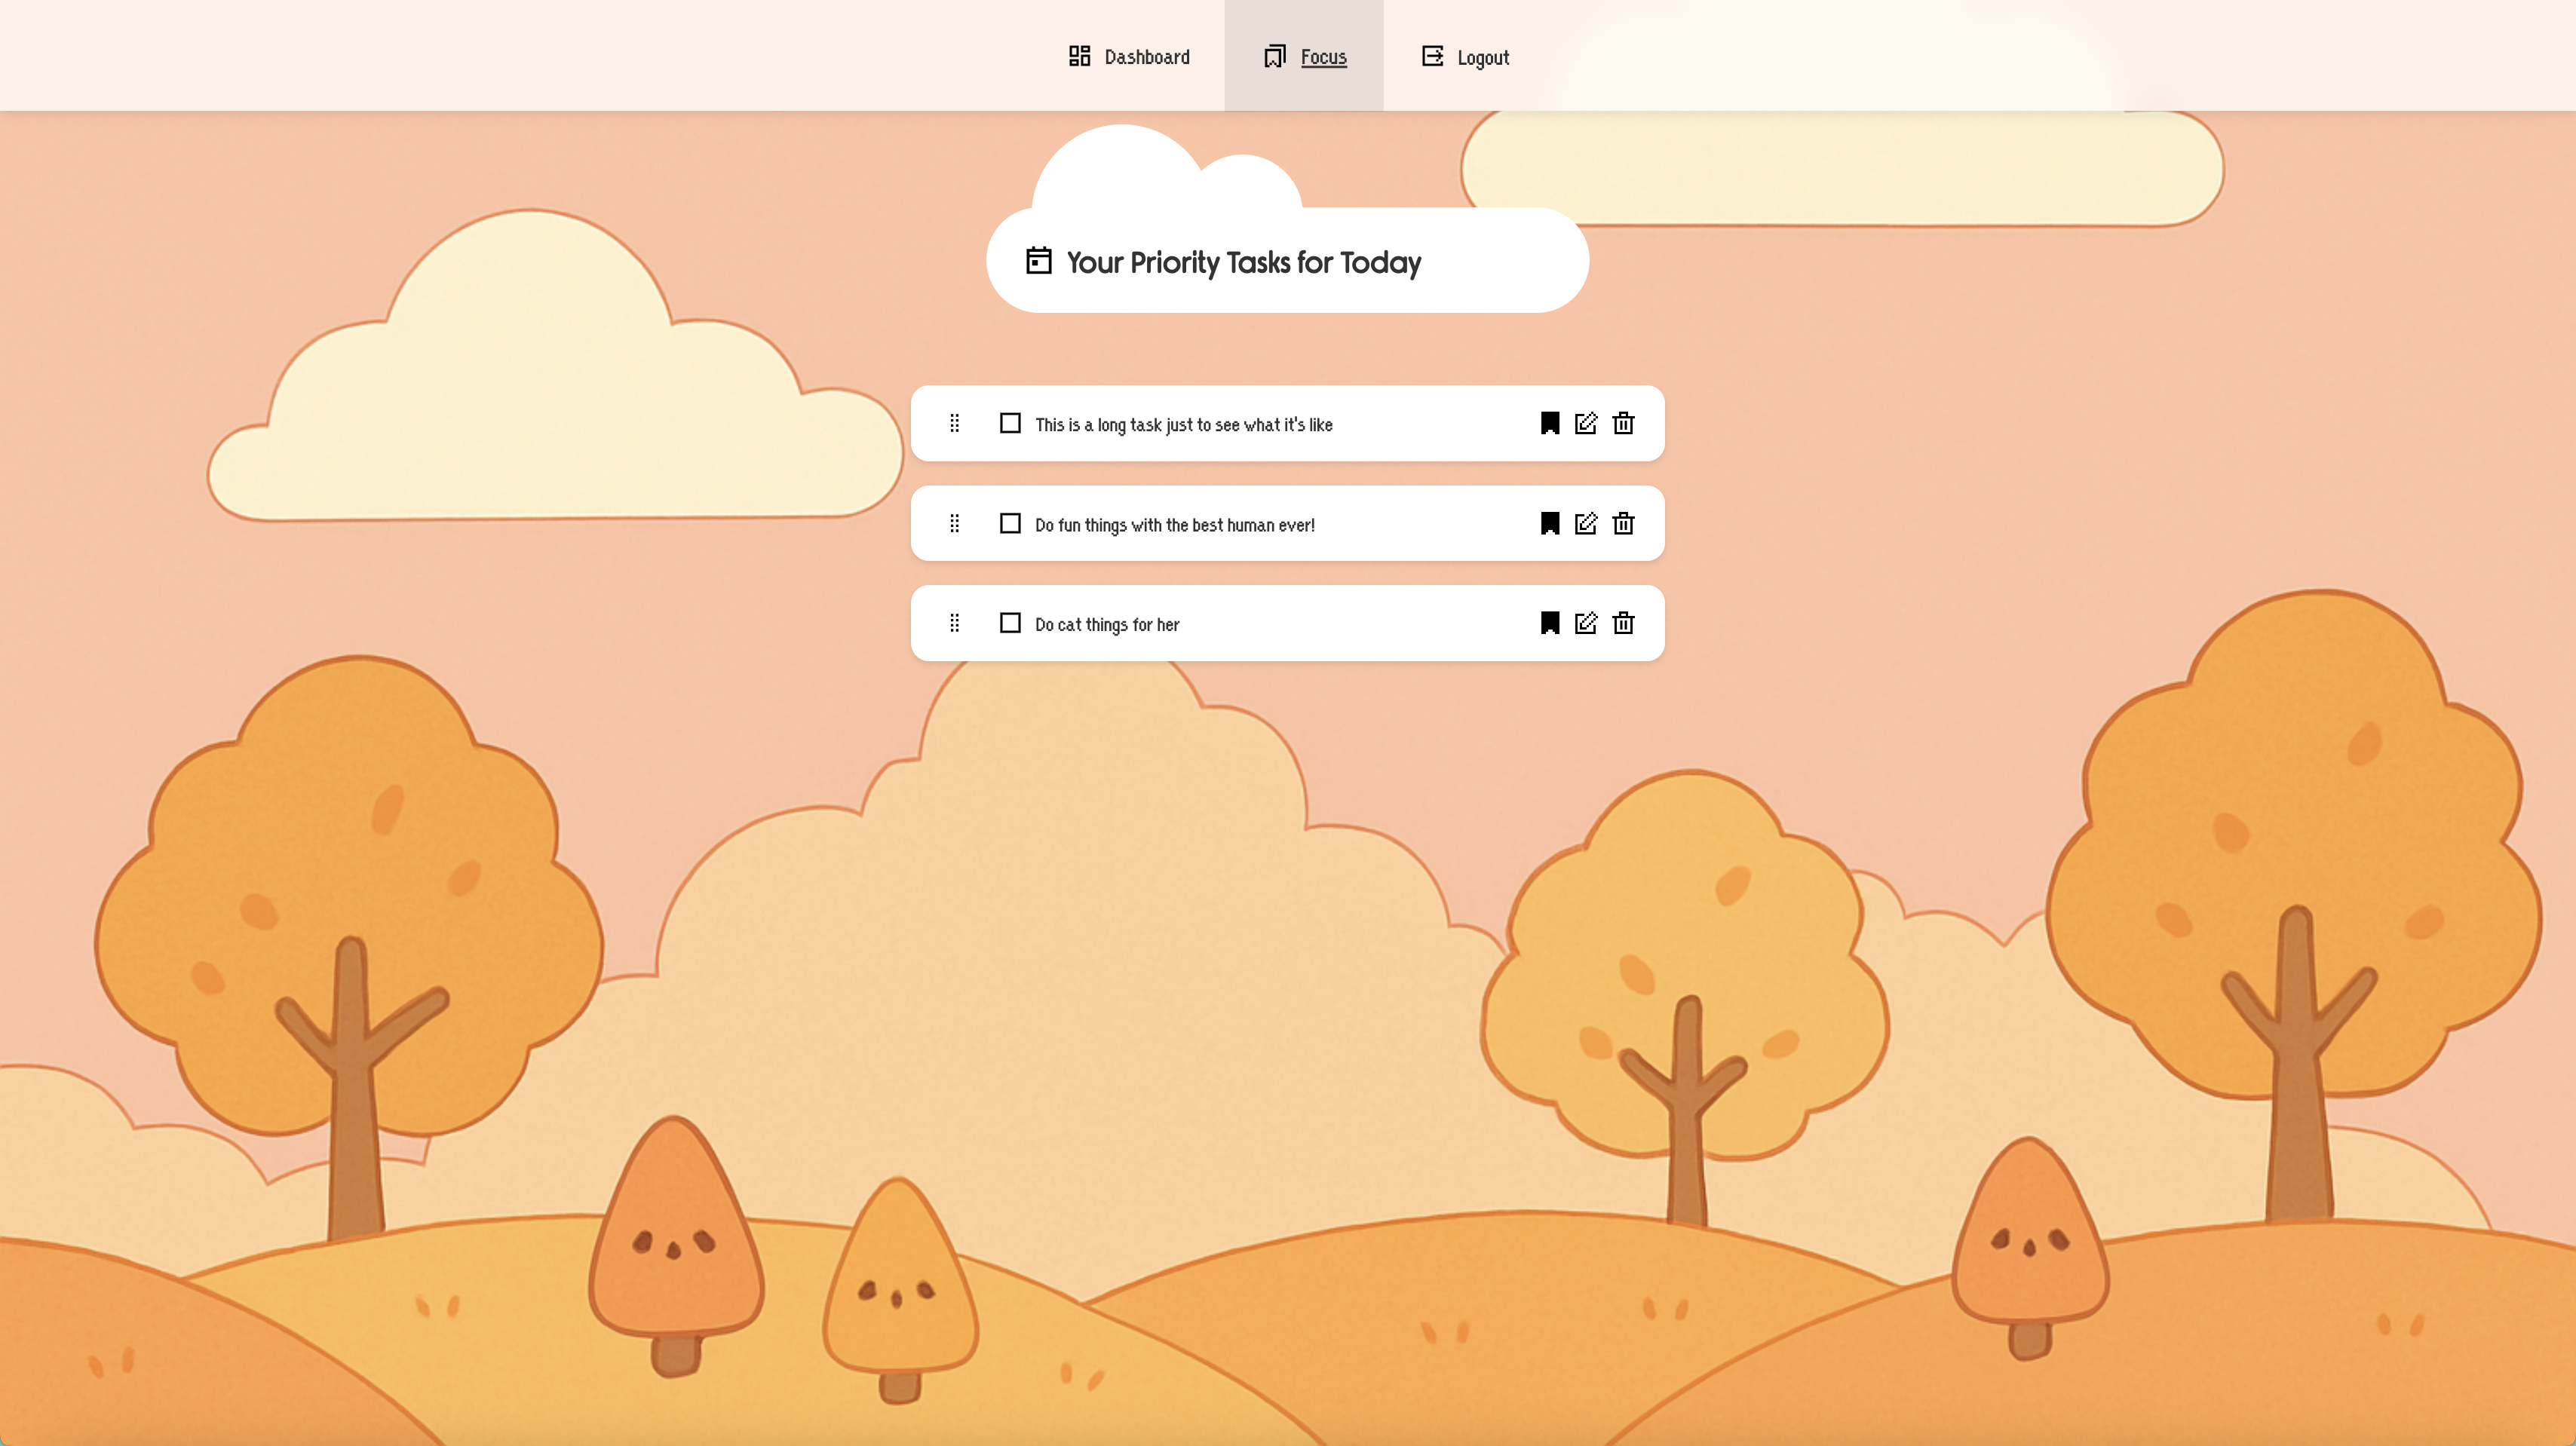Delete 'Do fun things with the best human ever!'

(1623, 523)
